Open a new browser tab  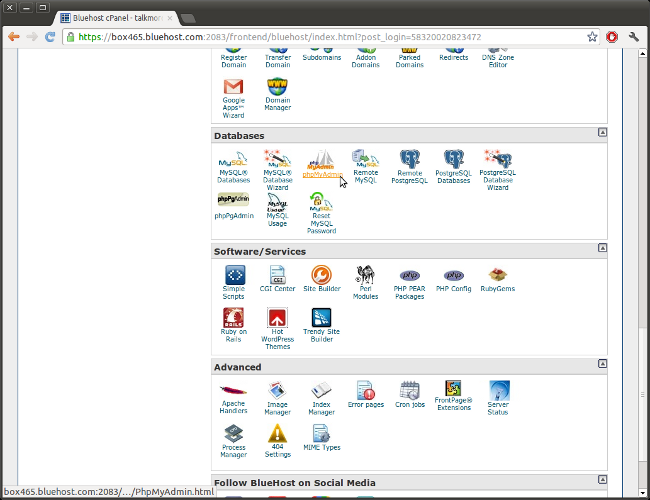(x=188, y=18)
